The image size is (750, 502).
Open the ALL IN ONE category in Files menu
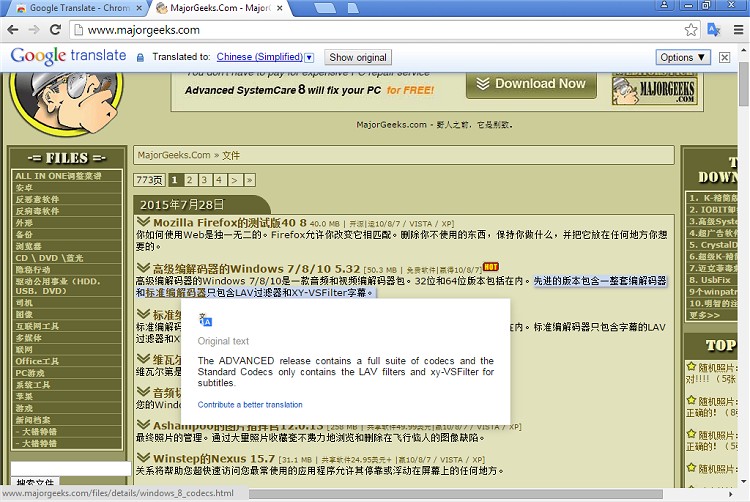[x=66, y=176]
